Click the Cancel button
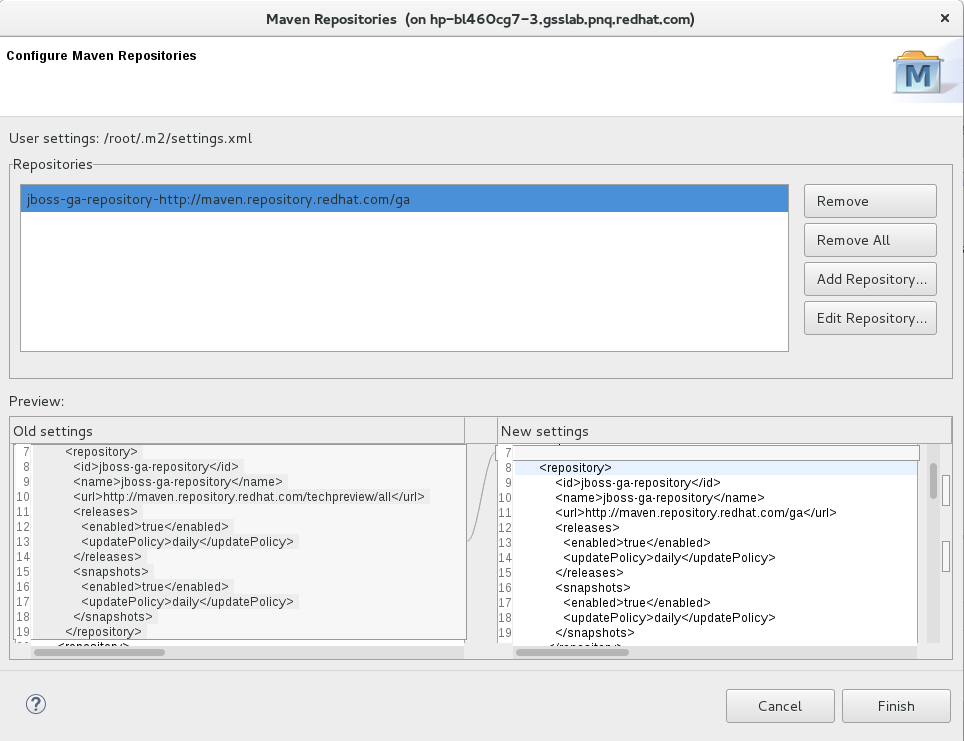Screen dimensions: 964x741 point(780,706)
